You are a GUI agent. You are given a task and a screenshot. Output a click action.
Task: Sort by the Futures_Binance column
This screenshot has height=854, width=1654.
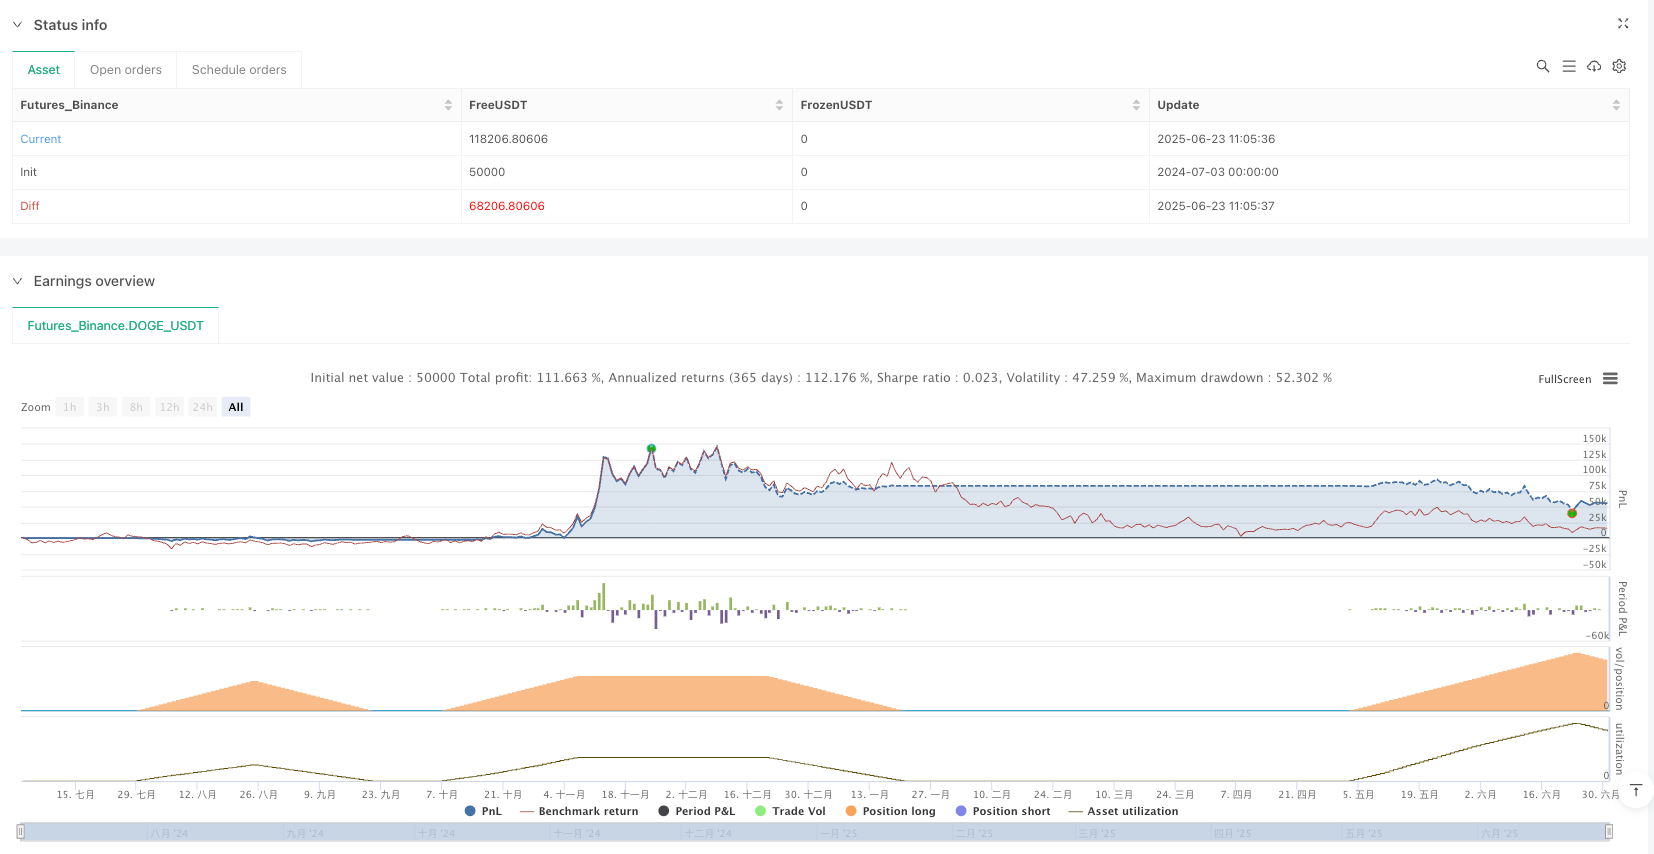tap(448, 105)
